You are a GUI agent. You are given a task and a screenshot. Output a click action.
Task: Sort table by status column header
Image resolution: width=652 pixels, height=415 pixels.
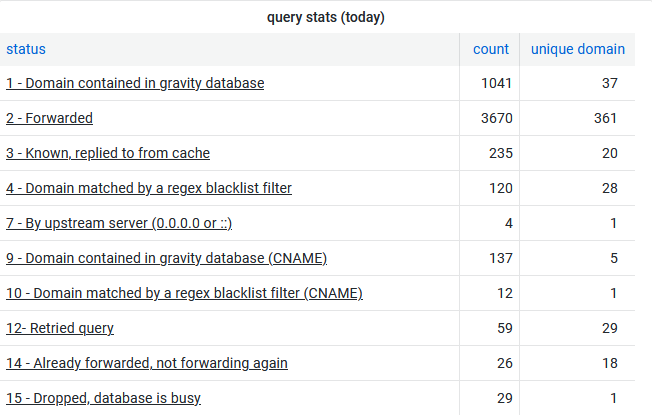coord(26,49)
